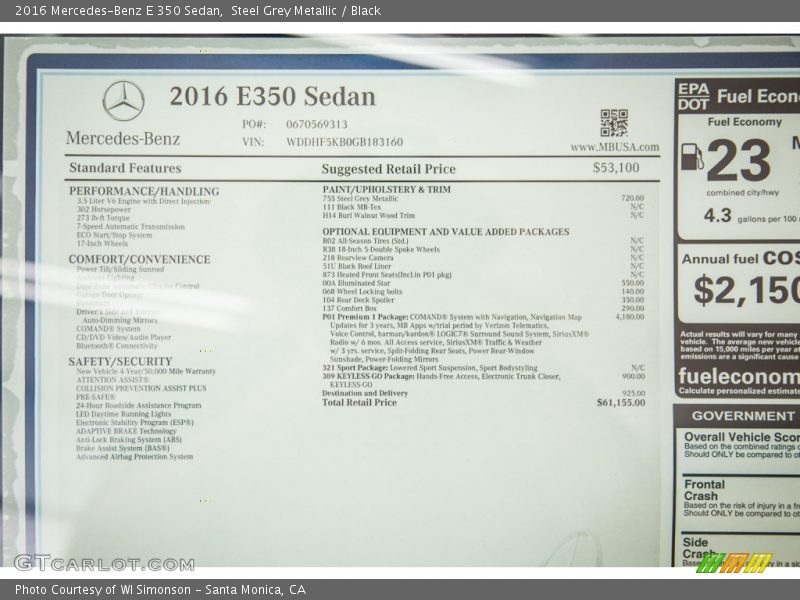Click the QR code above www.MBUSA.com
The image size is (800, 600).
tap(614, 123)
